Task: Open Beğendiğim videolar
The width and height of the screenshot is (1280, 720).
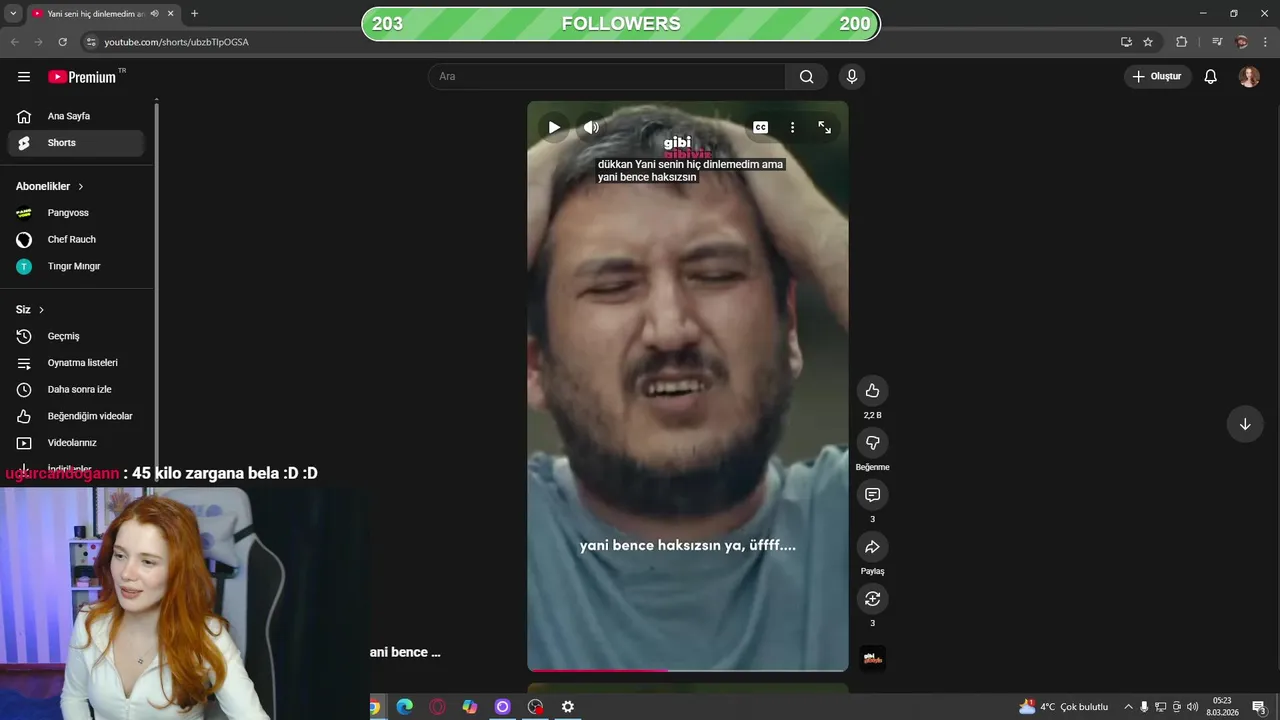Action: [76, 416]
